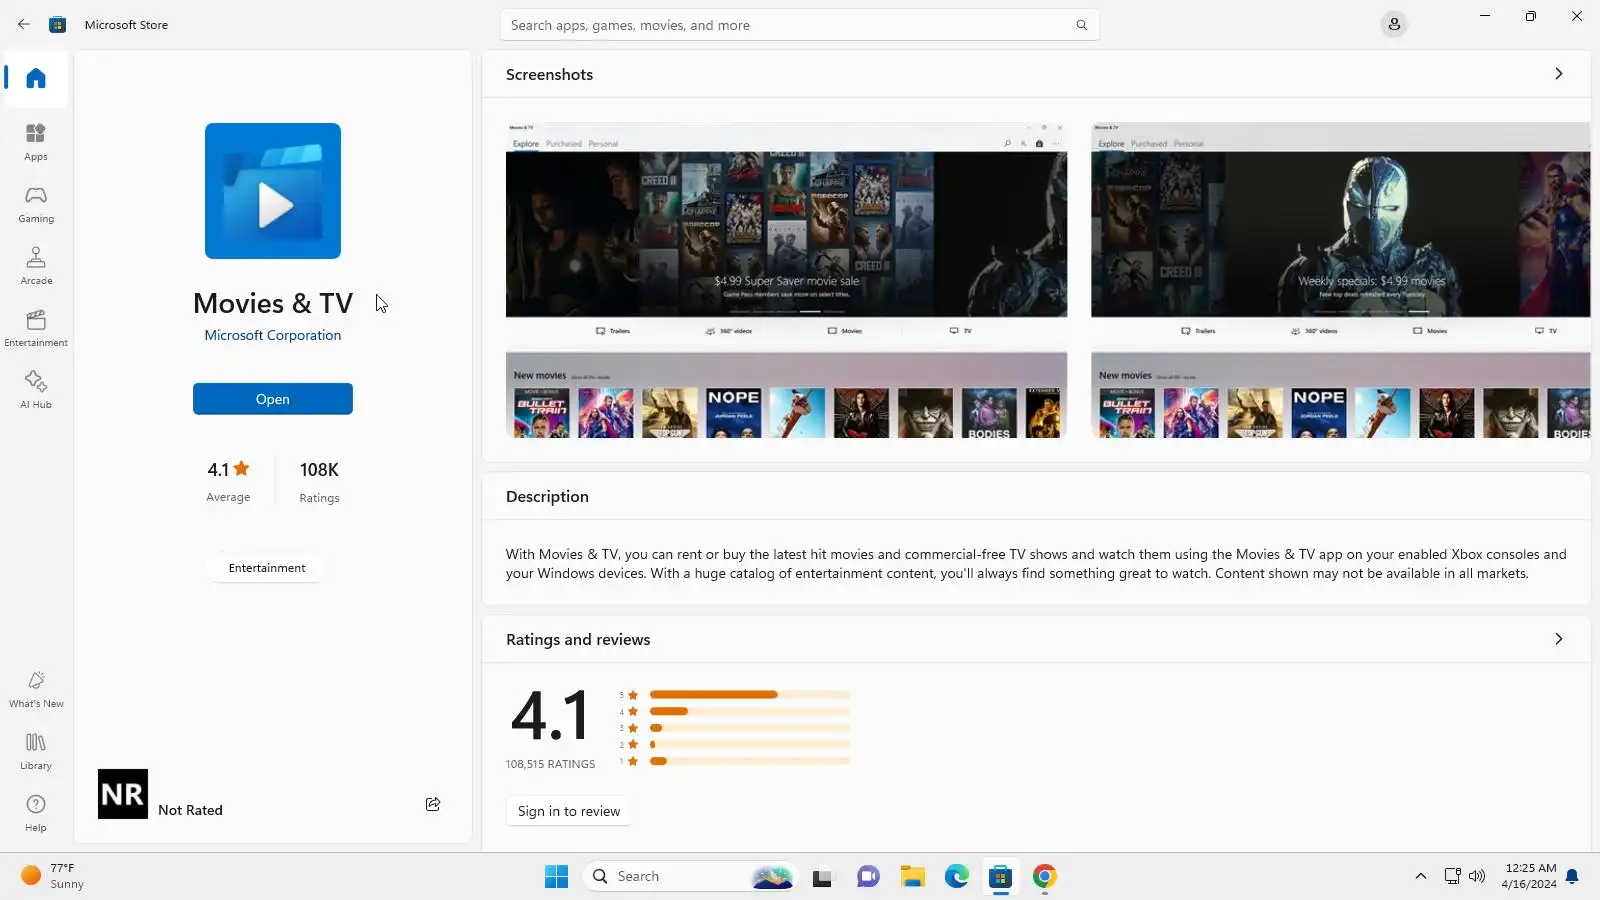Click the 5-star rating bar

click(750, 694)
